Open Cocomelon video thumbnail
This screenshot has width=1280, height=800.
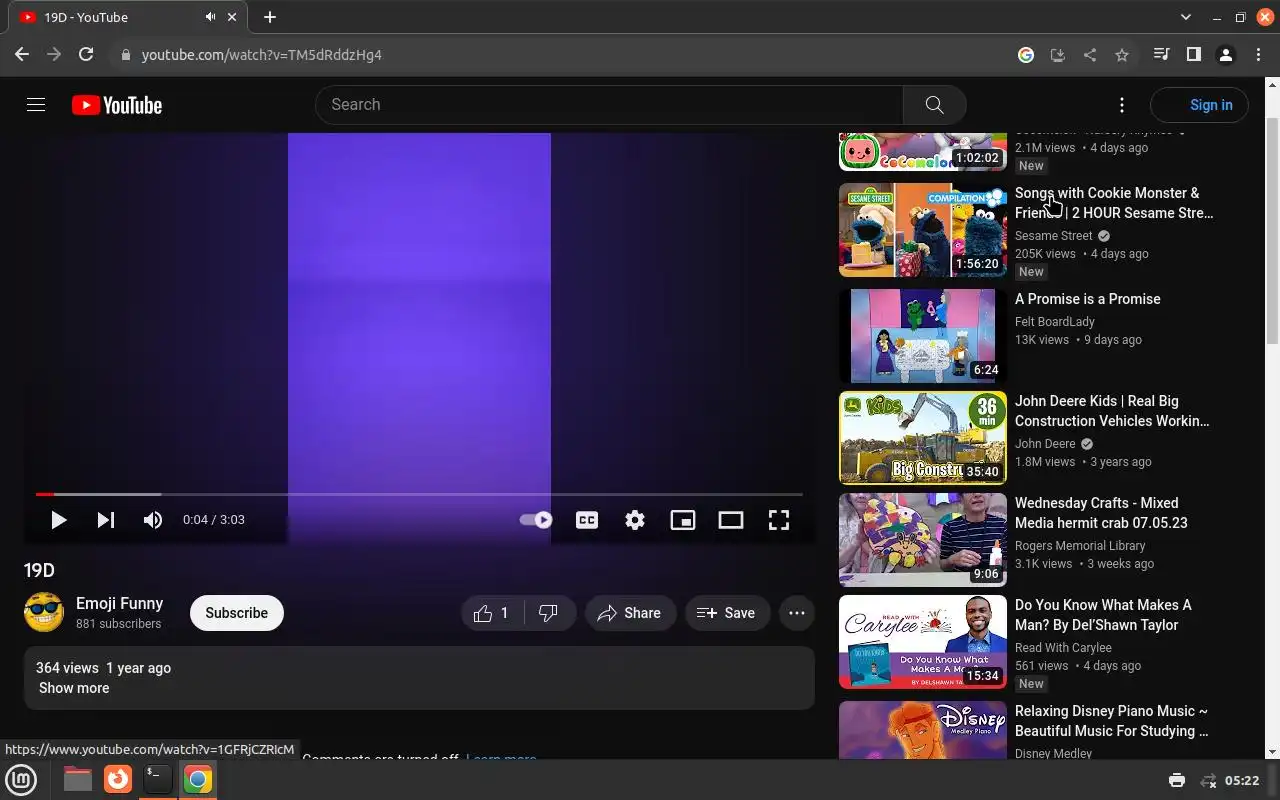923,151
